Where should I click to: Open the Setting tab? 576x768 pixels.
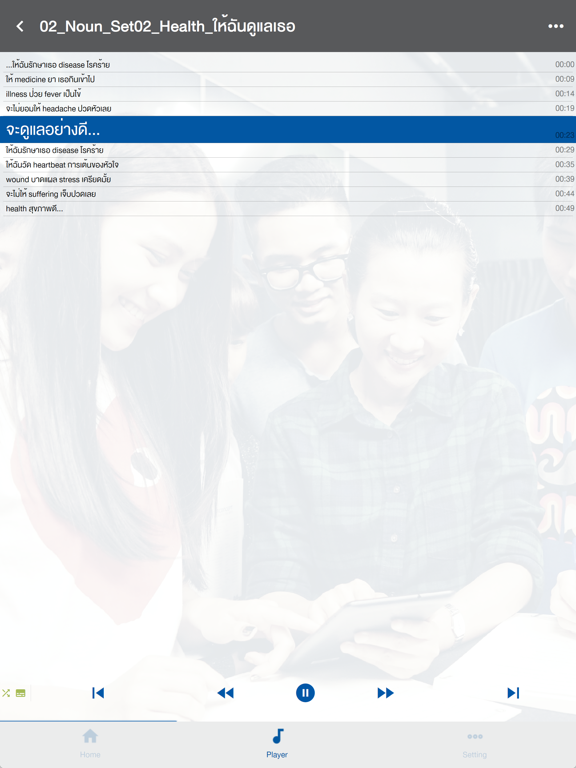click(x=475, y=744)
